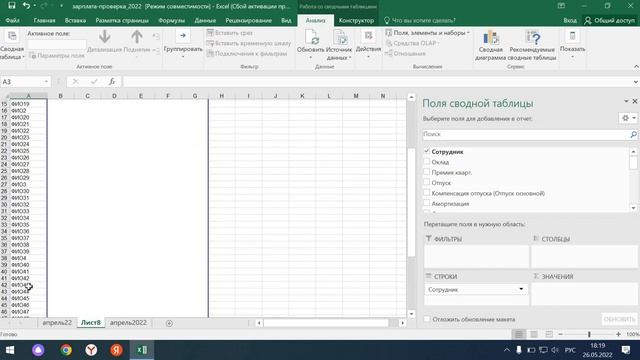The height and width of the screenshot is (360, 640).
Task: Open Excel from the taskbar
Action: click(x=142, y=350)
